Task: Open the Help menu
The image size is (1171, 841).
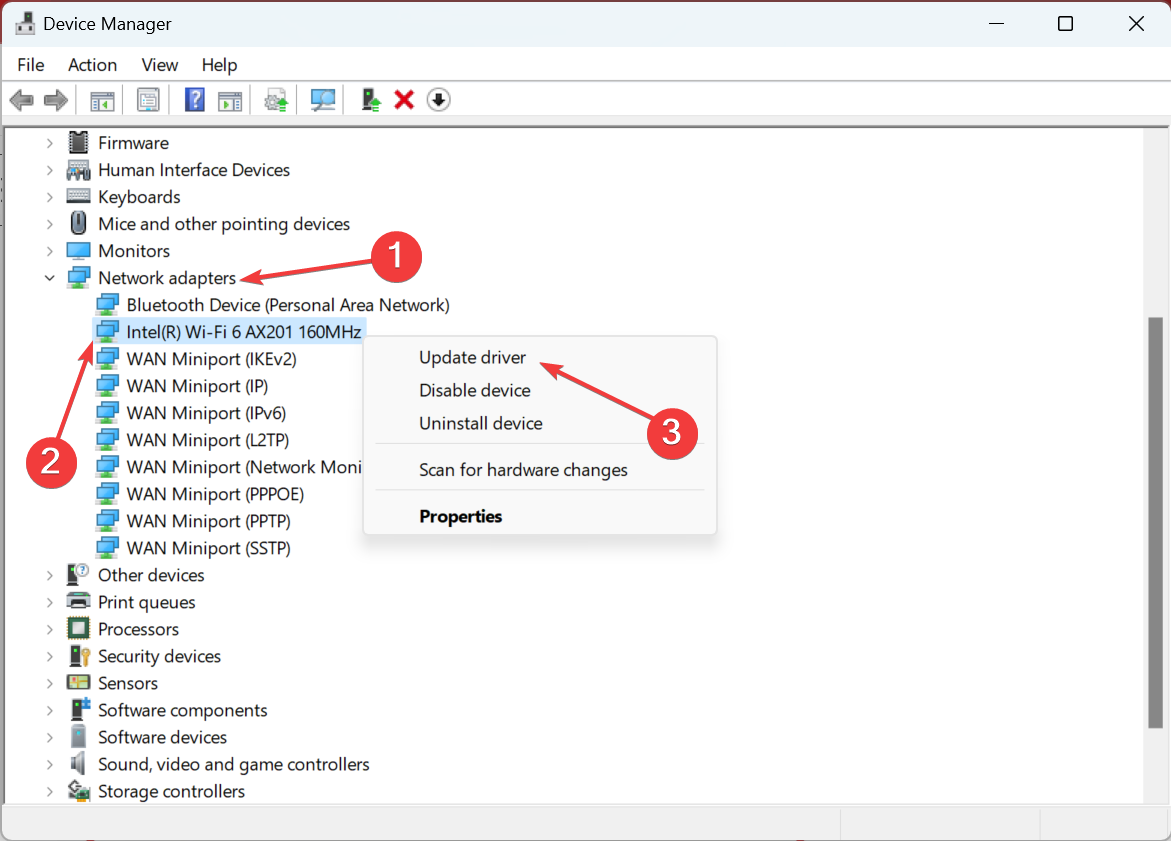Action: click(x=219, y=65)
